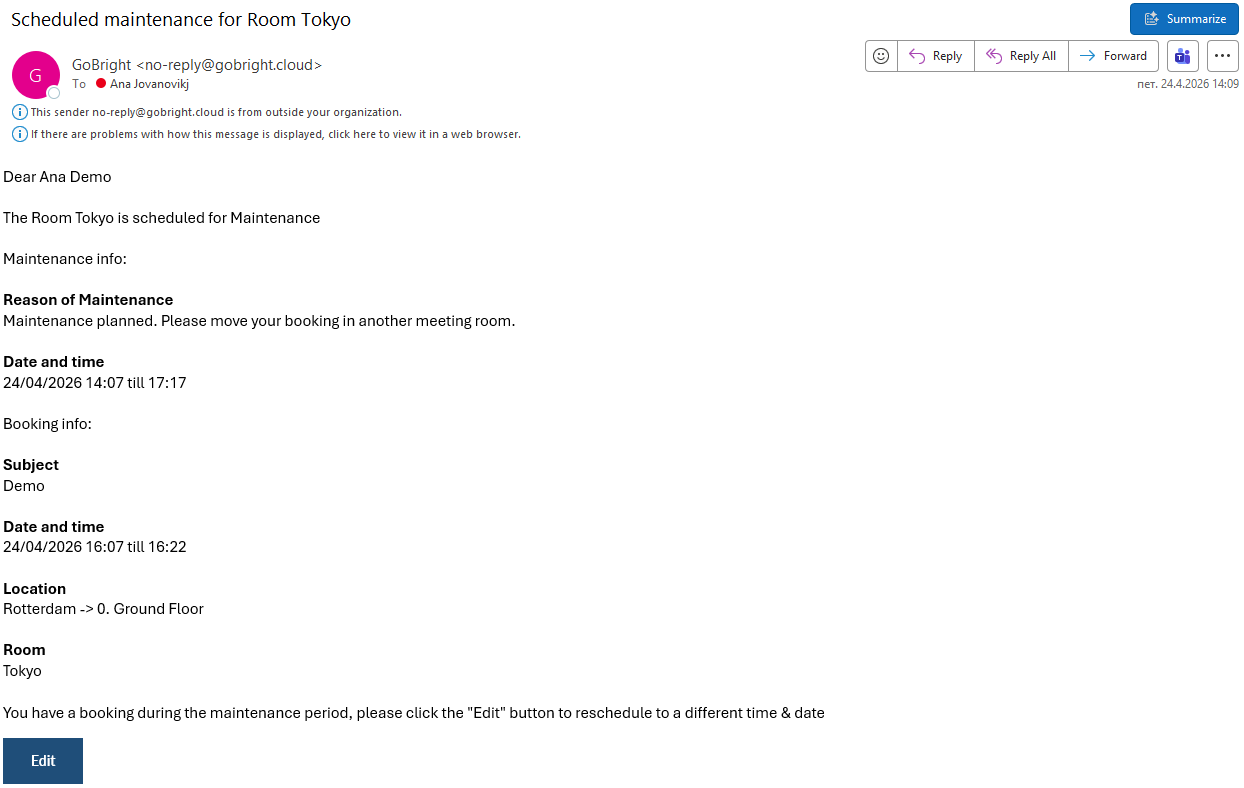1244x788 pixels.
Task: Open recipient Ana Jovanovikj's contact card
Action: tap(149, 84)
